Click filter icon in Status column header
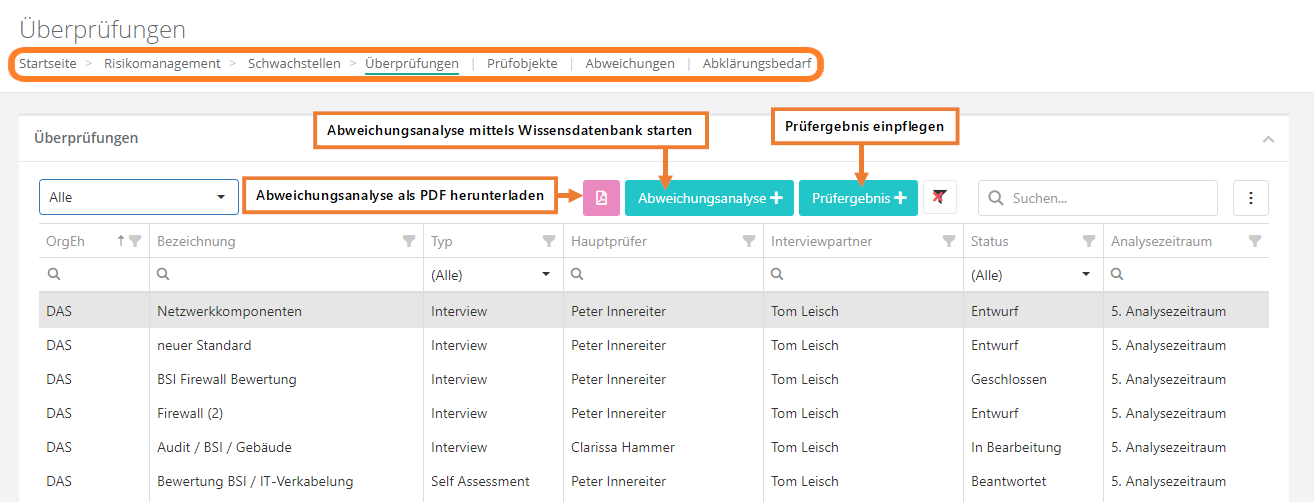1314x502 pixels. [x=1088, y=241]
